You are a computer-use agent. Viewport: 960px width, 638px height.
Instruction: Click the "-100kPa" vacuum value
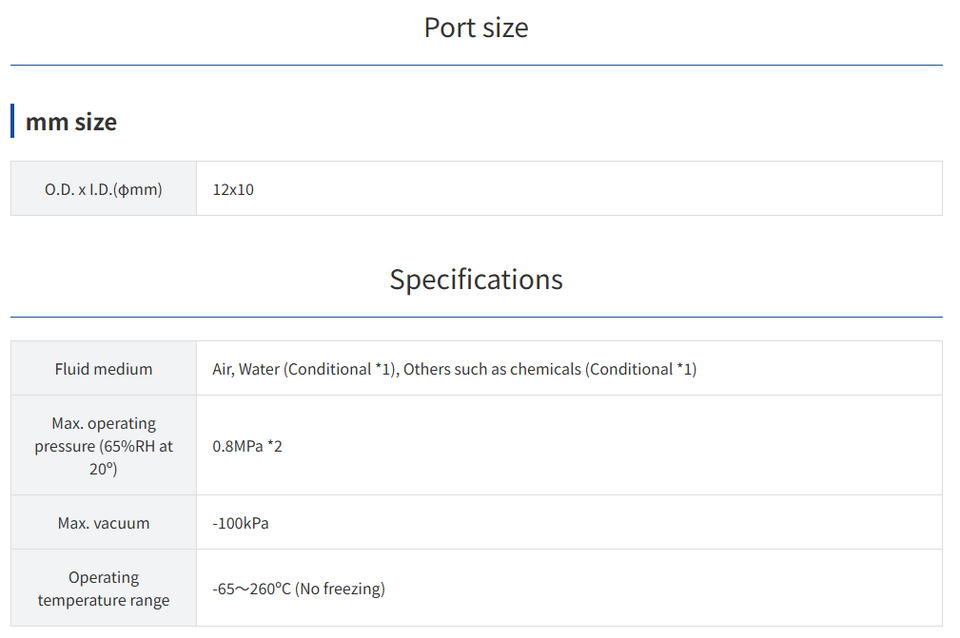pos(240,523)
